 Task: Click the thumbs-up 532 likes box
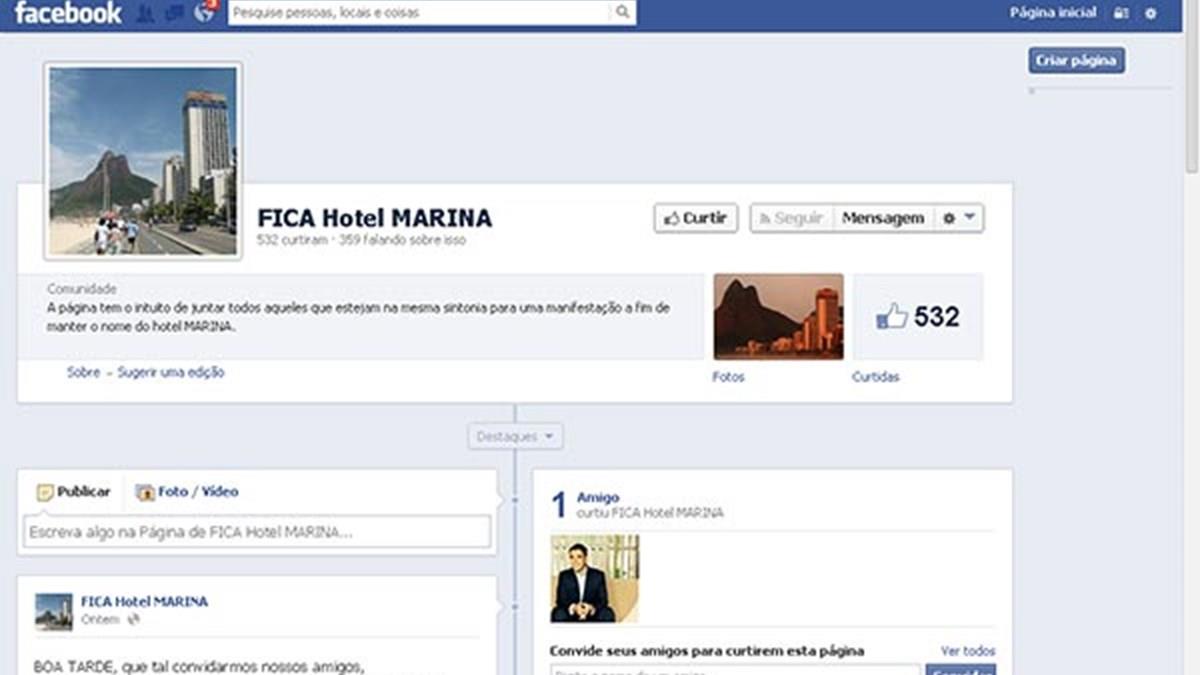tap(918, 317)
